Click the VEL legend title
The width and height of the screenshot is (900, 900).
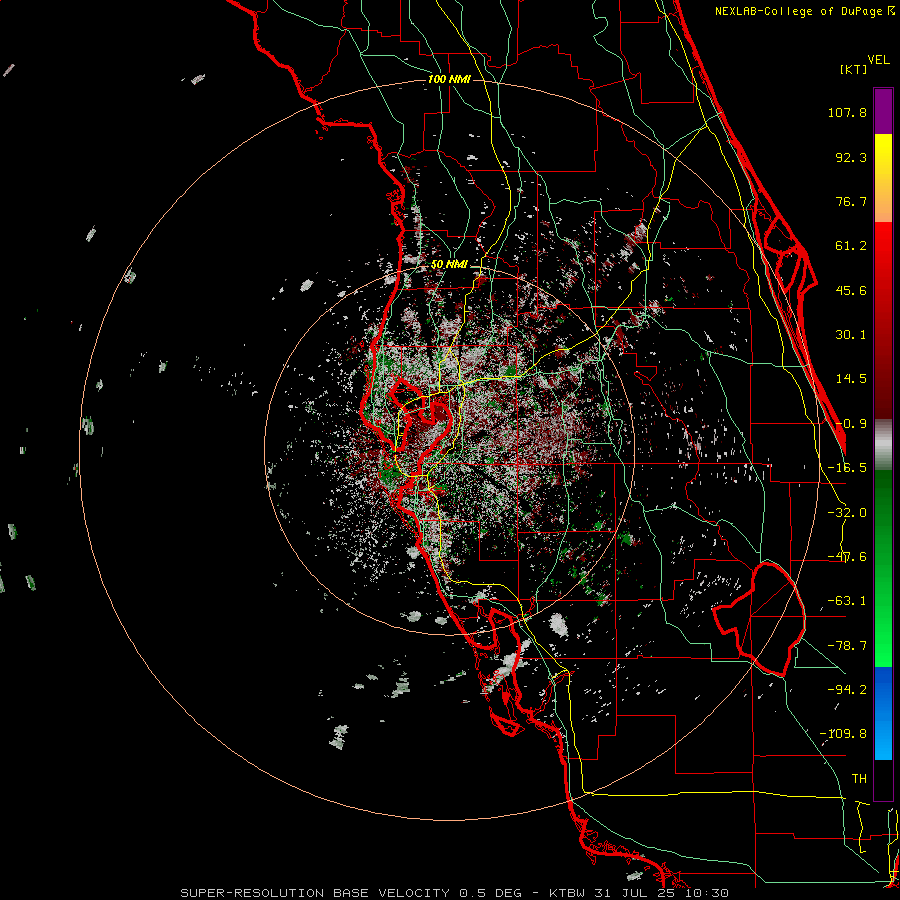coord(878,59)
